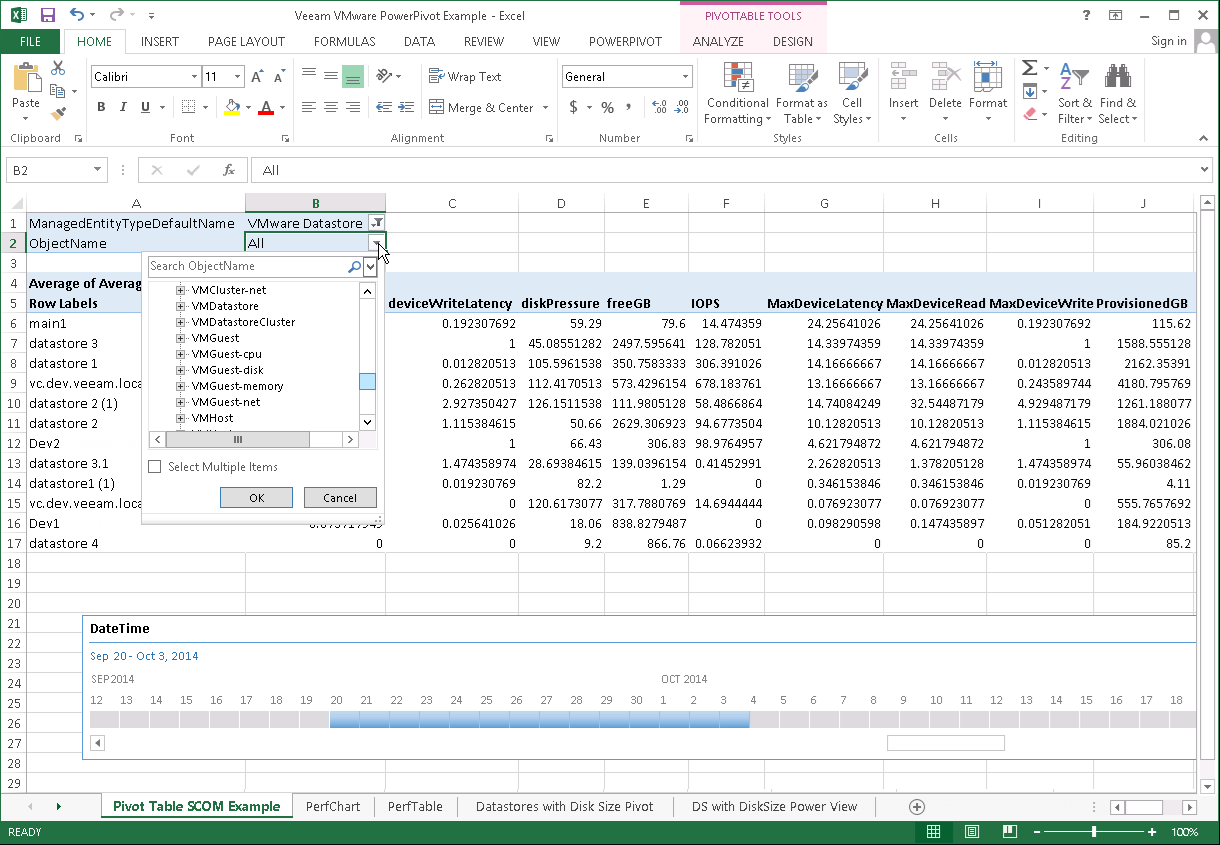The image size is (1220, 845).
Task: Open Format as Table gallery
Action: (x=801, y=93)
